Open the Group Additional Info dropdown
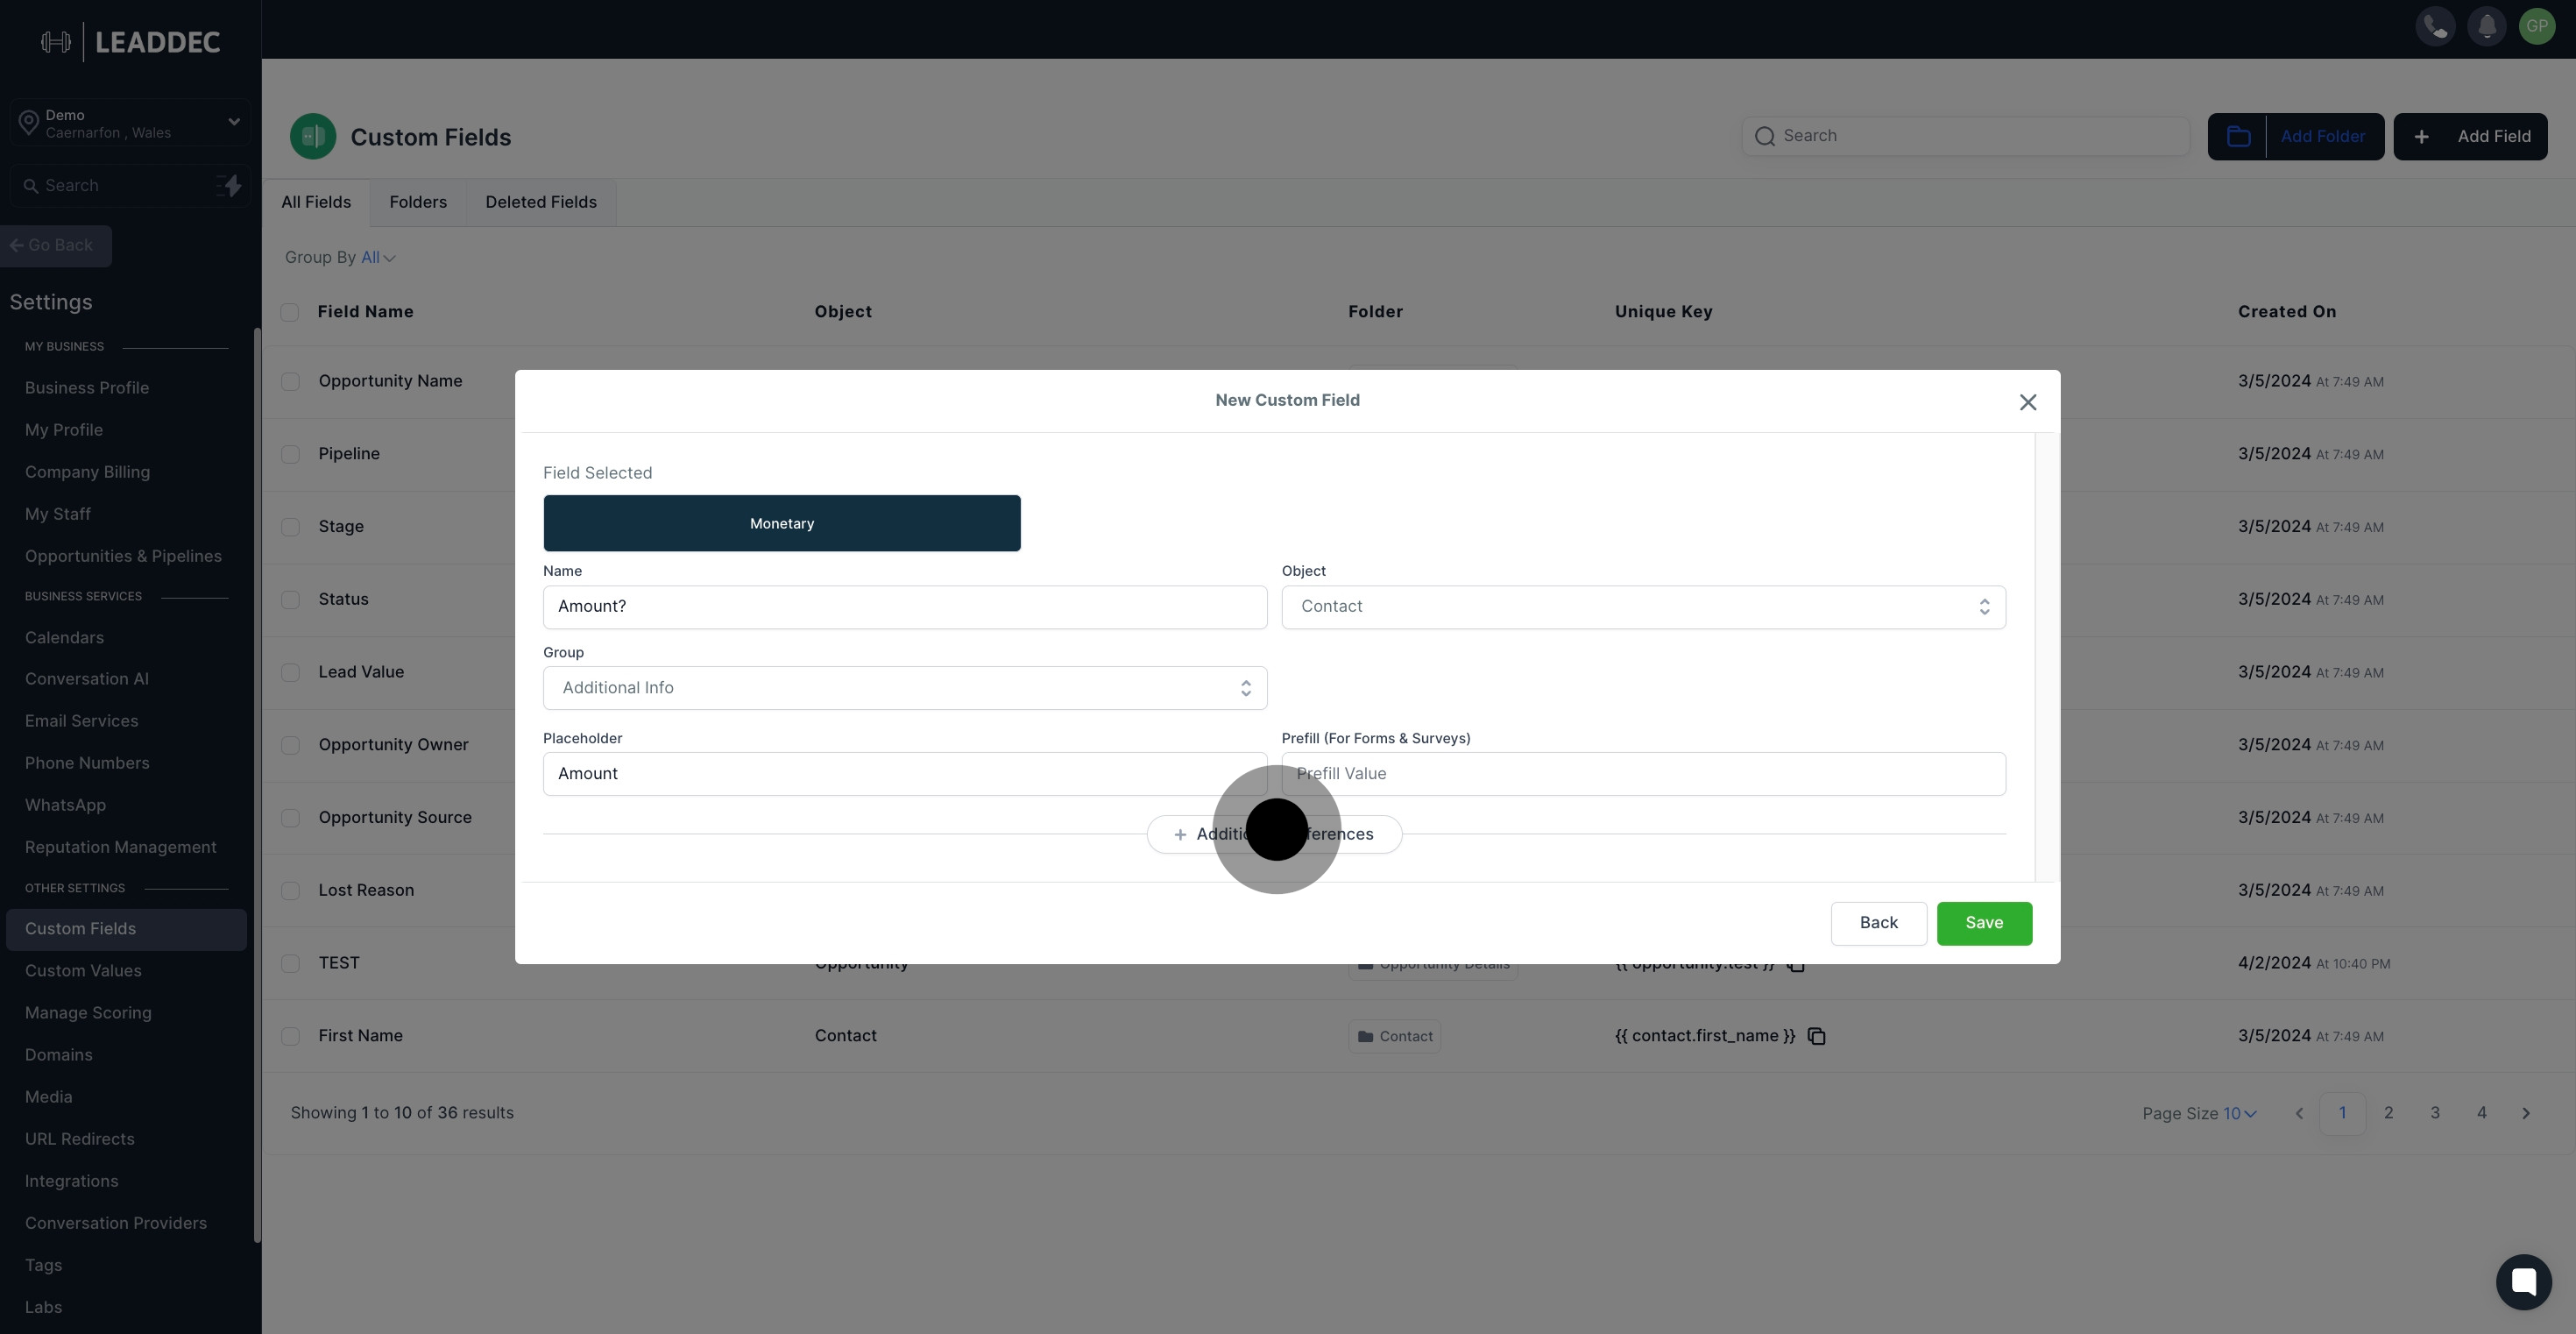The image size is (2576, 1334). [x=904, y=688]
